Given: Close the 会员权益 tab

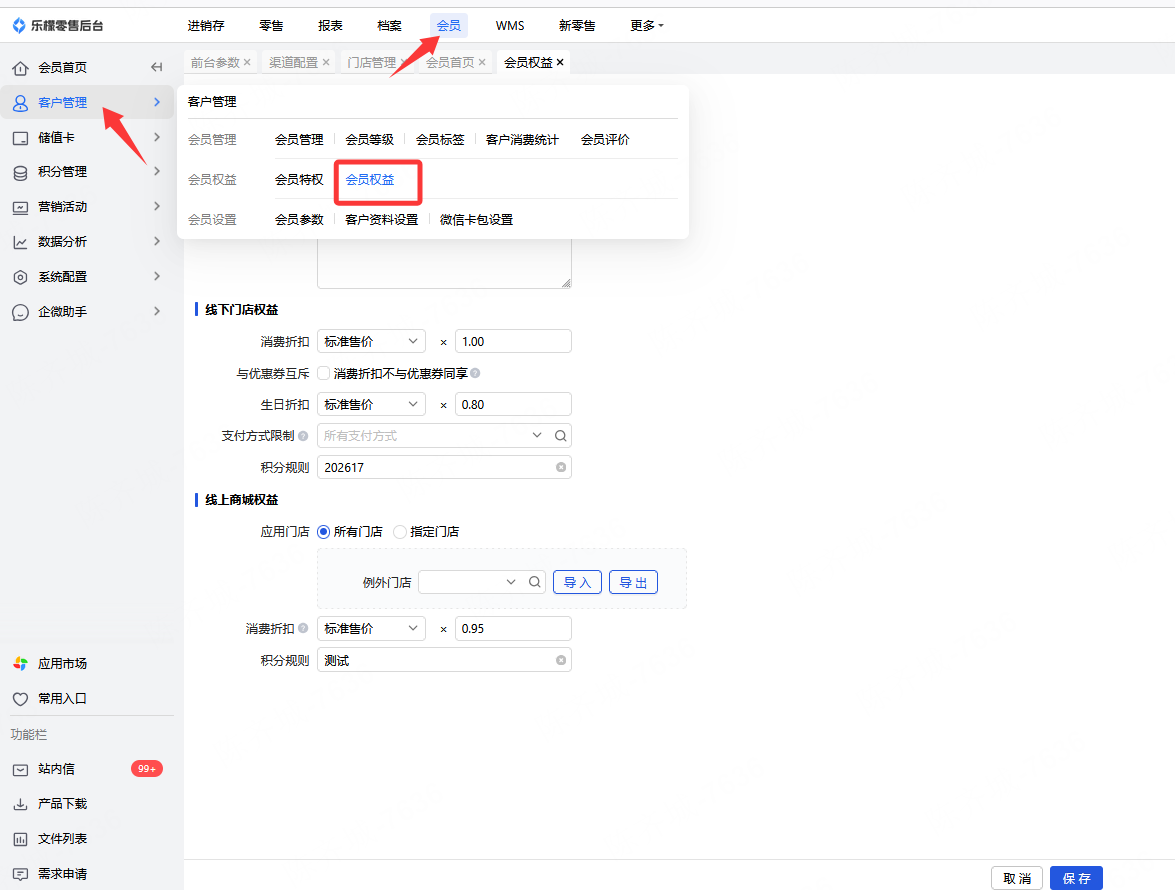Looking at the screenshot, I should point(560,62).
